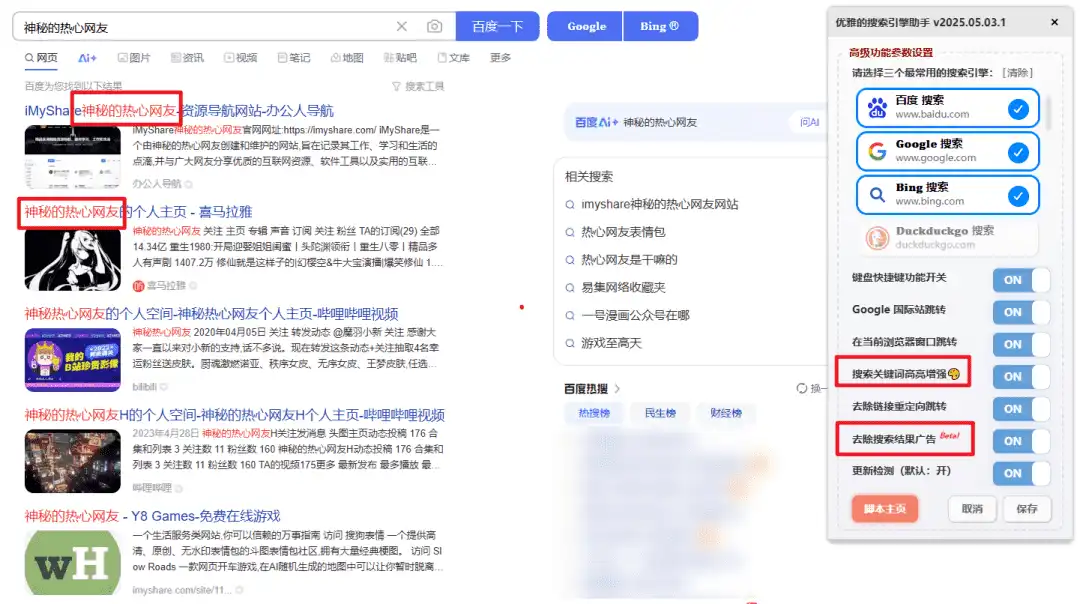This screenshot has width=1080, height=604.
Task: Click 取消 button in settings panel
Action: tap(972, 509)
